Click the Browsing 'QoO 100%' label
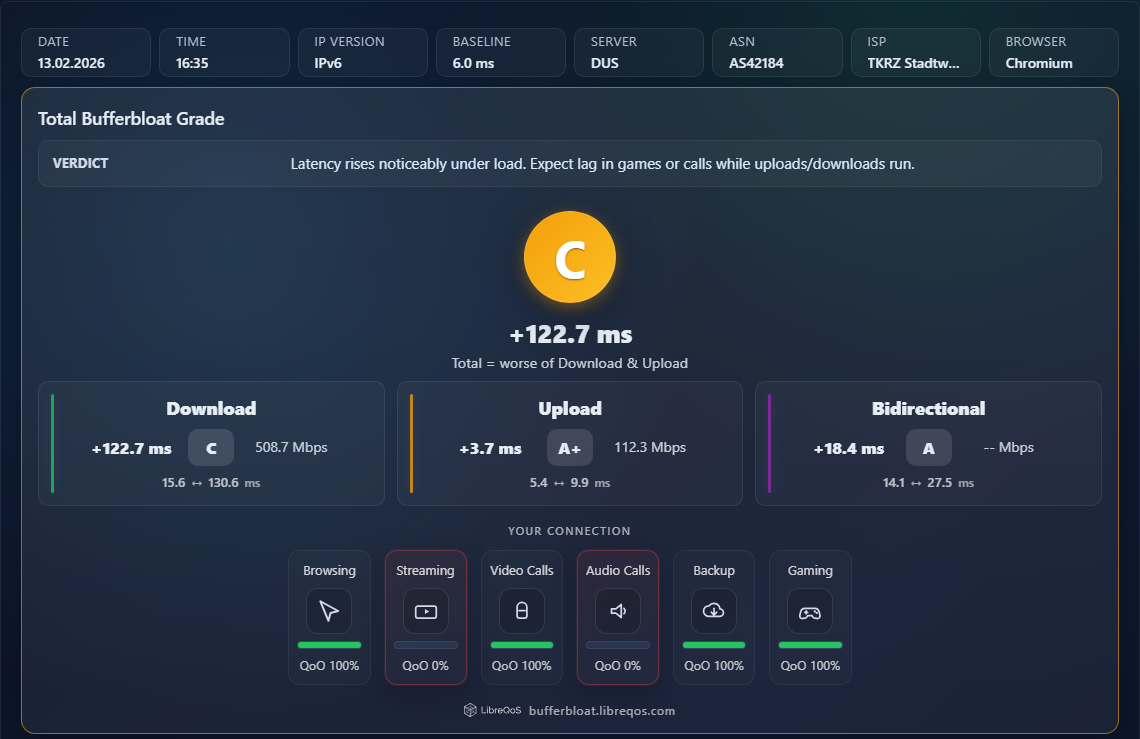The height and width of the screenshot is (739, 1140). click(x=329, y=666)
